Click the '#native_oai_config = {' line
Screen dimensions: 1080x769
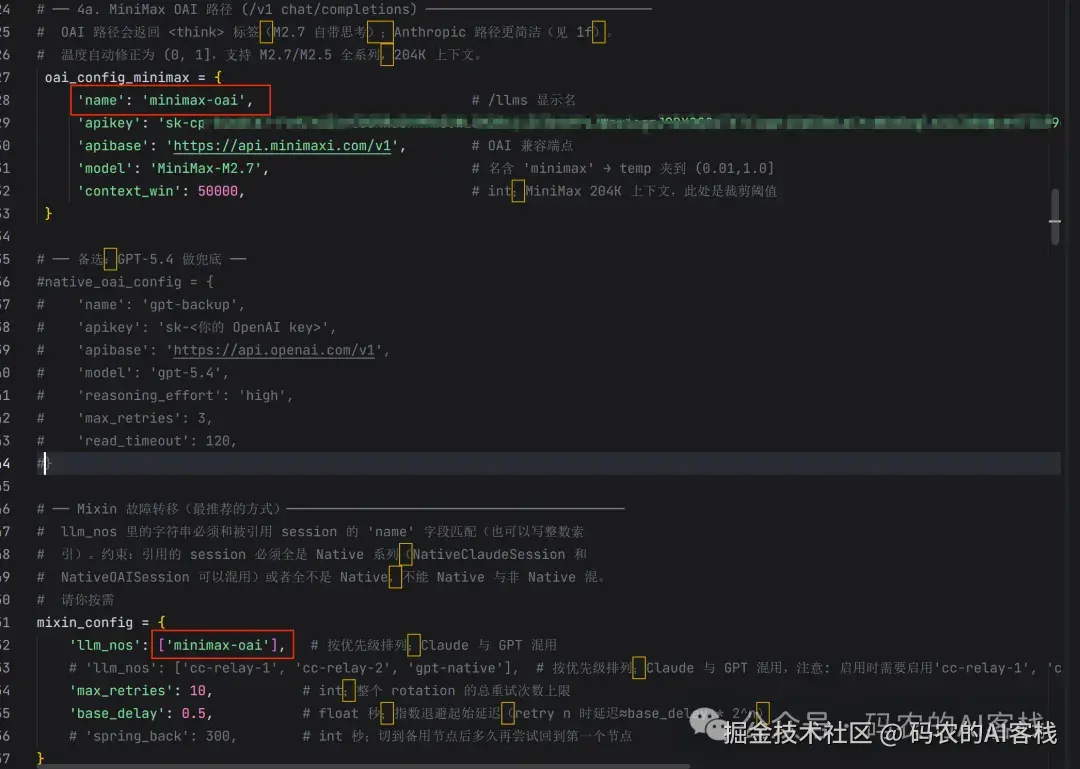pyautogui.click(x=125, y=282)
